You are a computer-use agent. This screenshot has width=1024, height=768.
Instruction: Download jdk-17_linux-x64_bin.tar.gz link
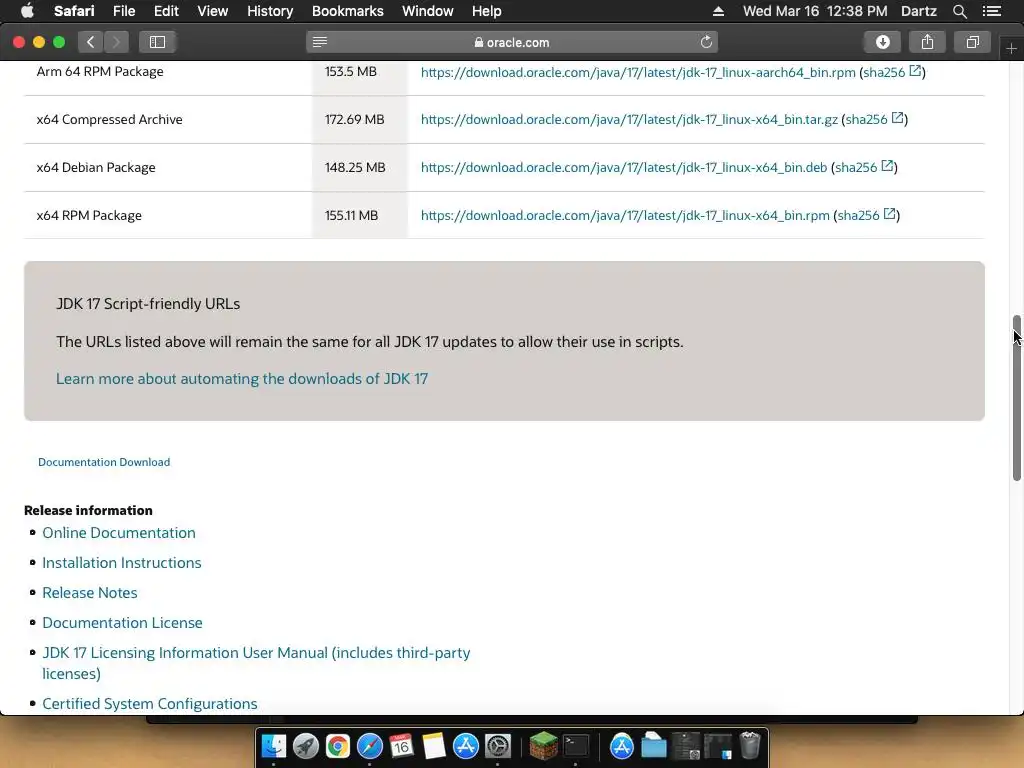coord(629,120)
